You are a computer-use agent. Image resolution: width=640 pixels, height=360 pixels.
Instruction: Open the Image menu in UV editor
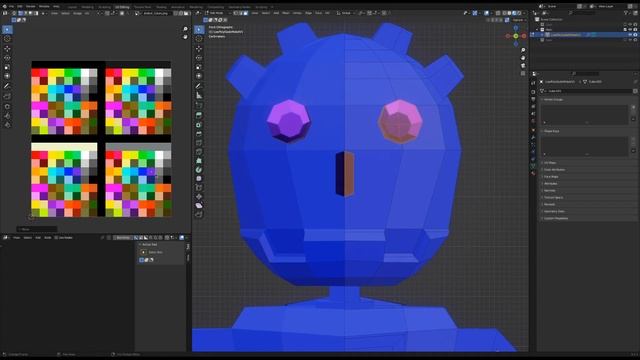pyautogui.click(x=77, y=13)
